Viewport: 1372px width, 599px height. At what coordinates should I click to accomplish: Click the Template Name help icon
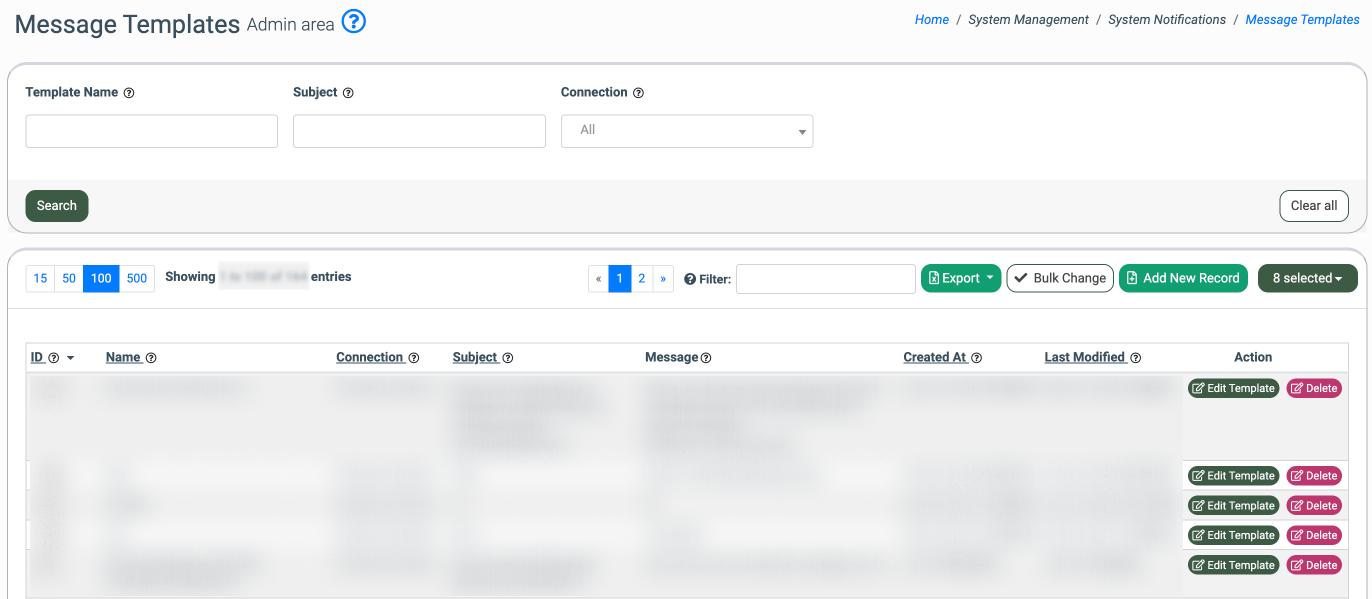click(x=129, y=93)
